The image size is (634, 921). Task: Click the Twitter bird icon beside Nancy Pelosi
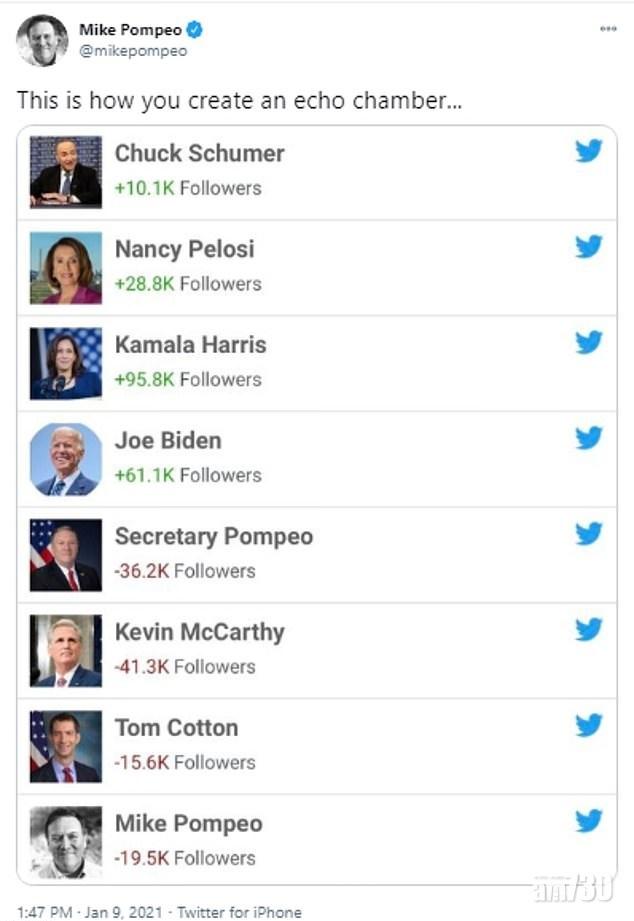tap(589, 247)
